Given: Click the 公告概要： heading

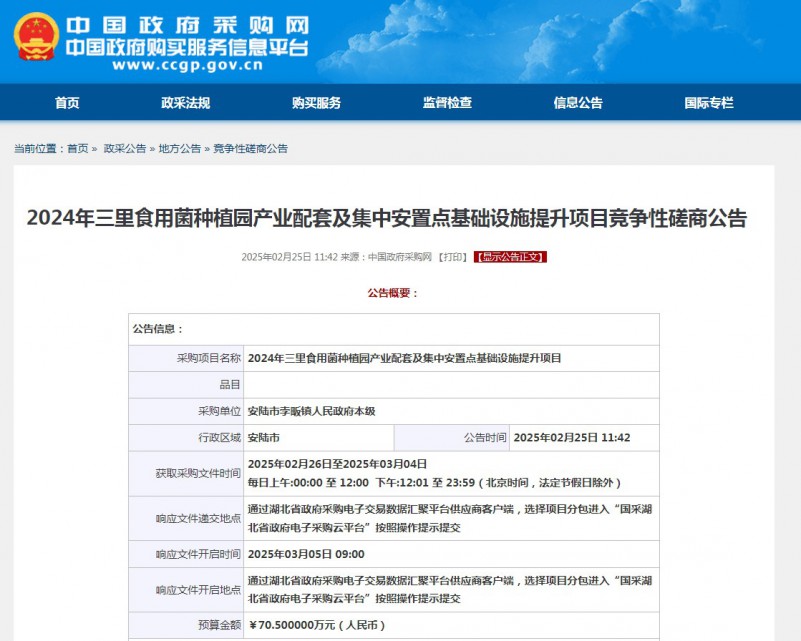Looking at the screenshot, I should [x=393, y=293].
